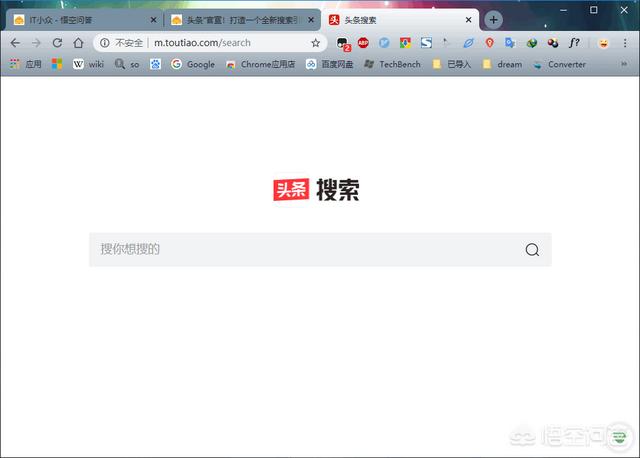Open the wiki bookmark
This screenshot has height=458, width=640.
[x=88, y=64]
